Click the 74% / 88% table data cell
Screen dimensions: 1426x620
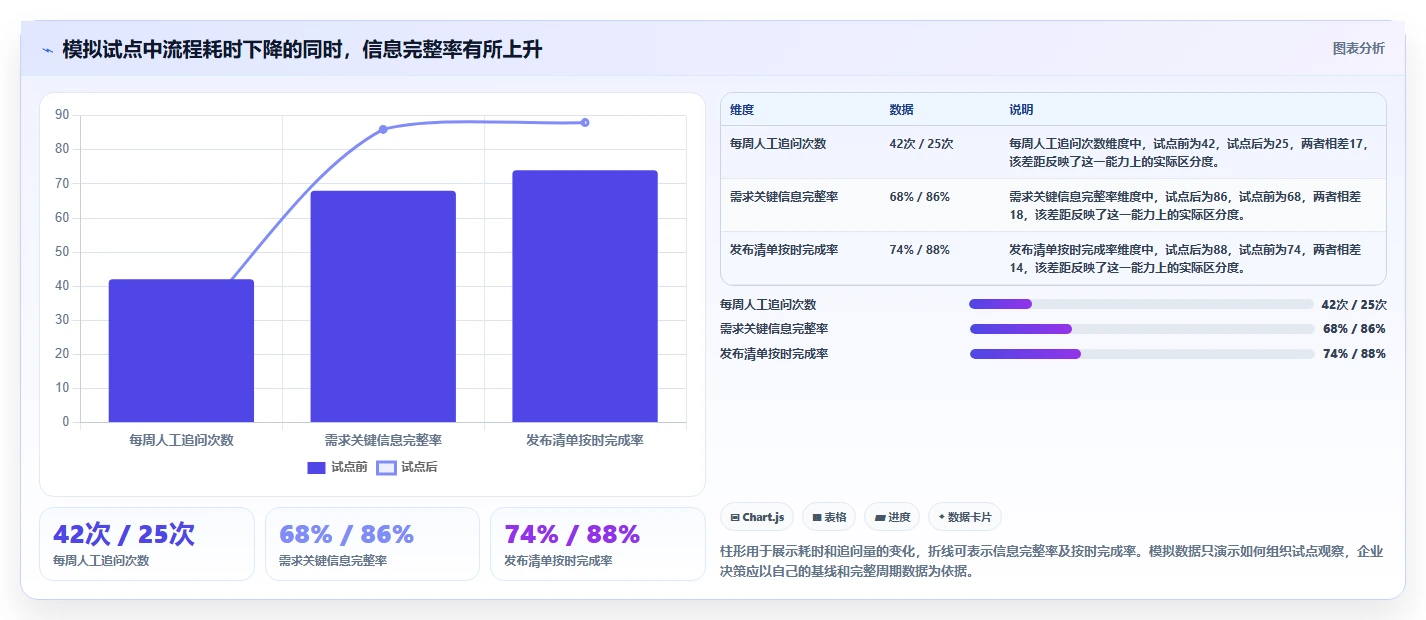919,250
